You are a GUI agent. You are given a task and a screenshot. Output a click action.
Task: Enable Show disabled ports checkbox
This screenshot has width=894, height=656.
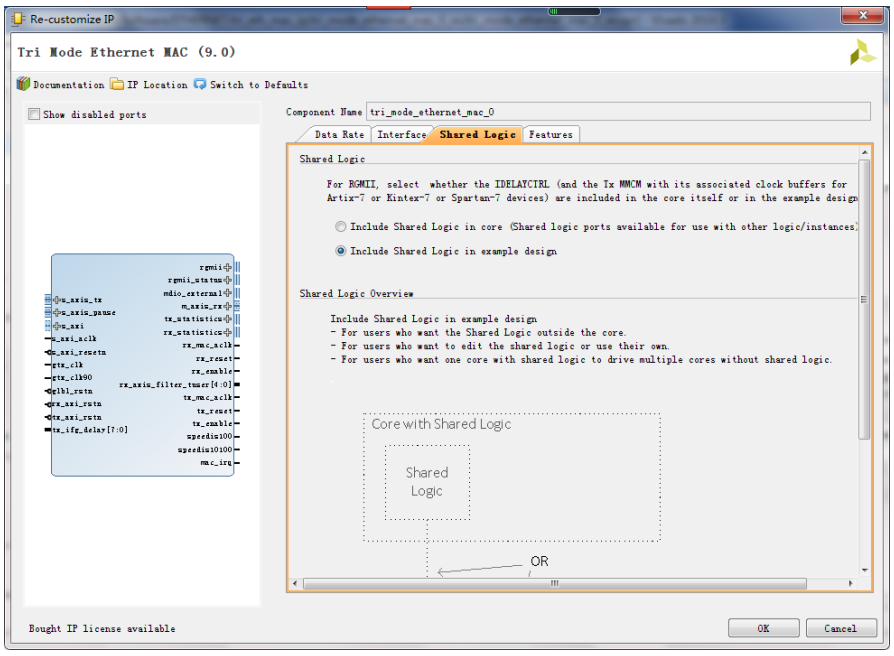pos(34,115)
